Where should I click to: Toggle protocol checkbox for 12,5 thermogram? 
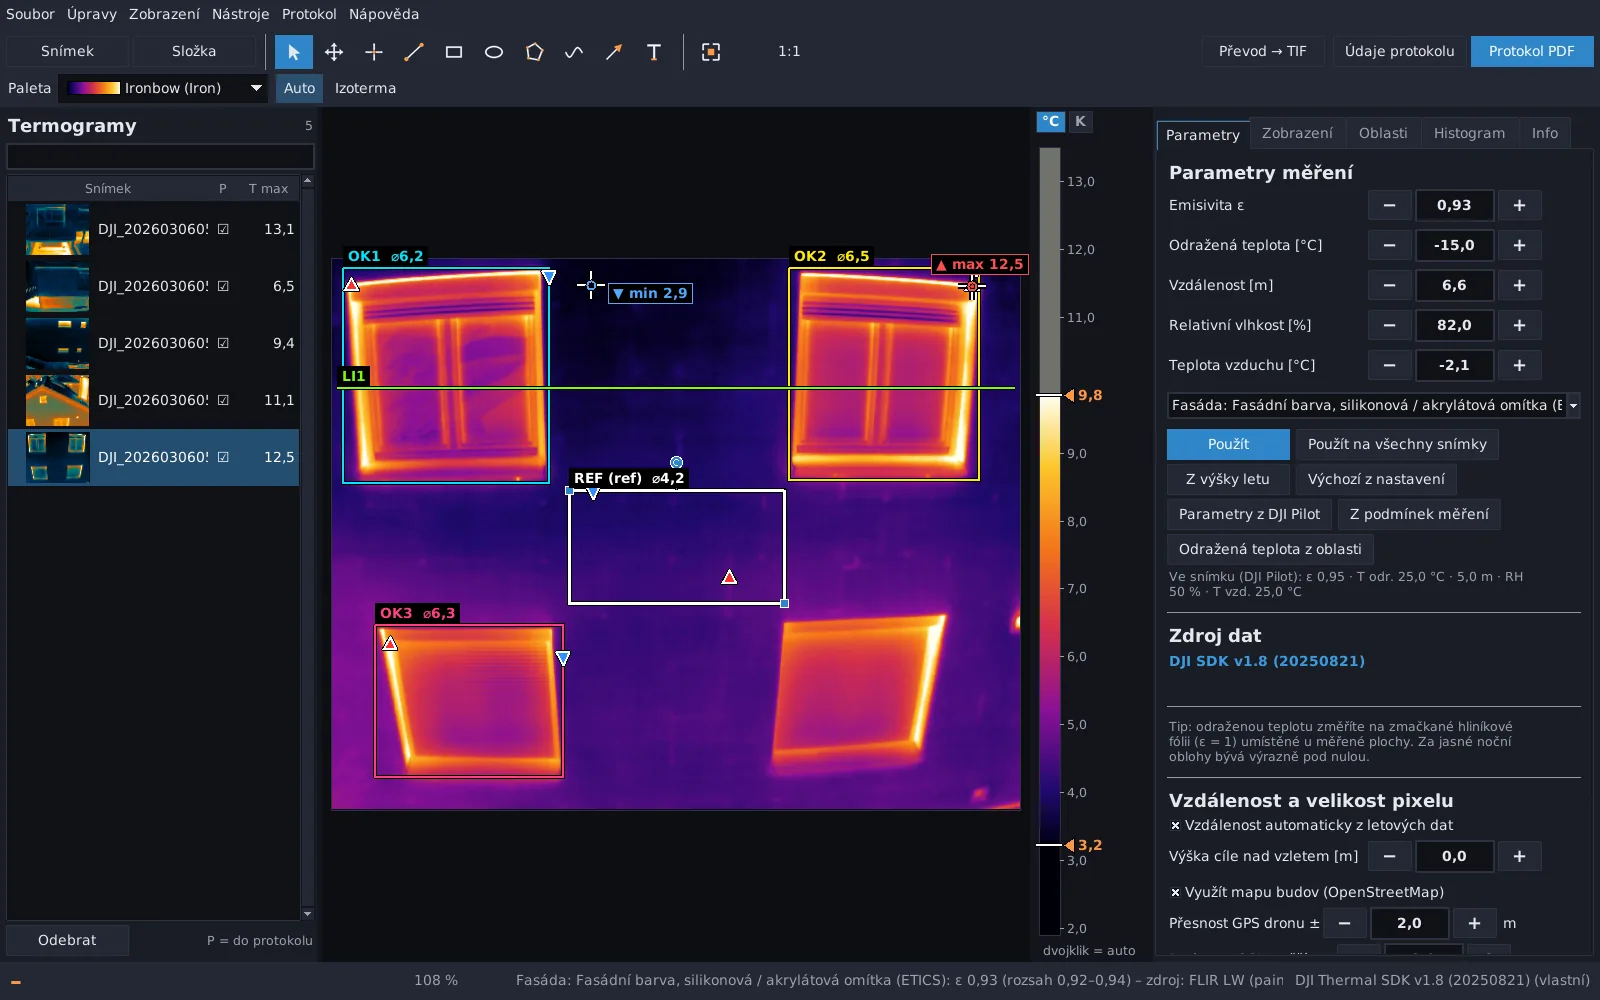pos(223,457)
